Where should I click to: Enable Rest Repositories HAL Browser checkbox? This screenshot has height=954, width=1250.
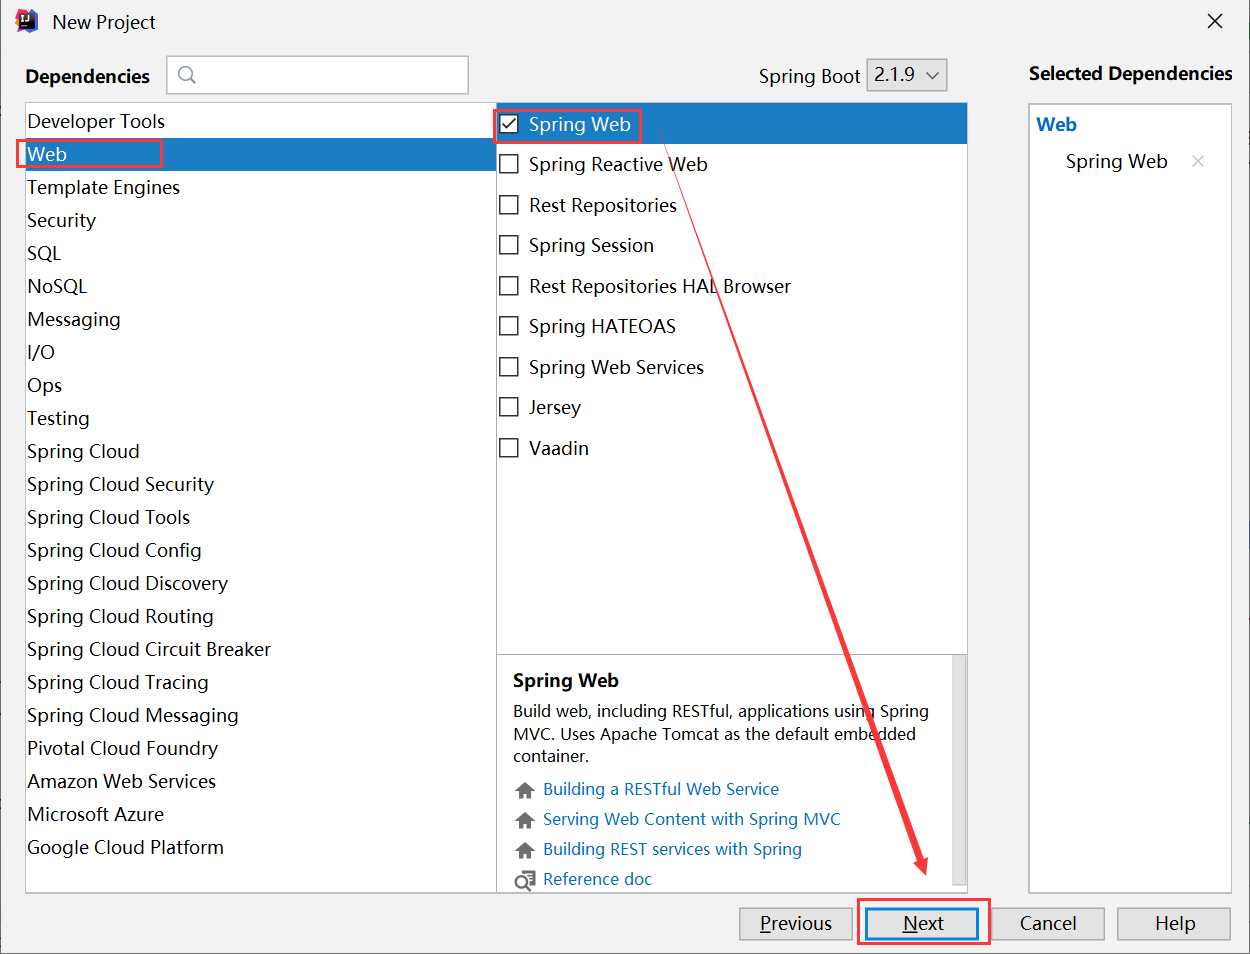509,286
